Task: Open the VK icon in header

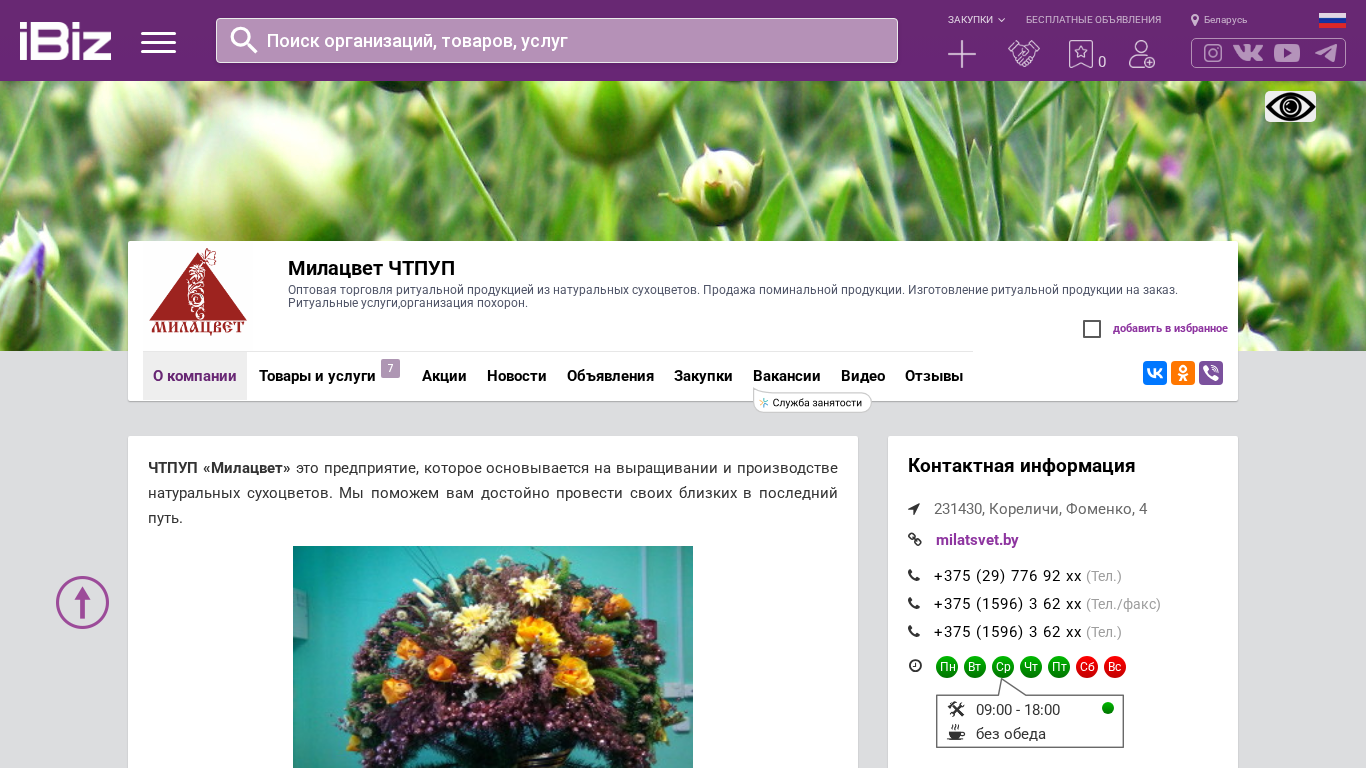Action: tap(1248, 53)
